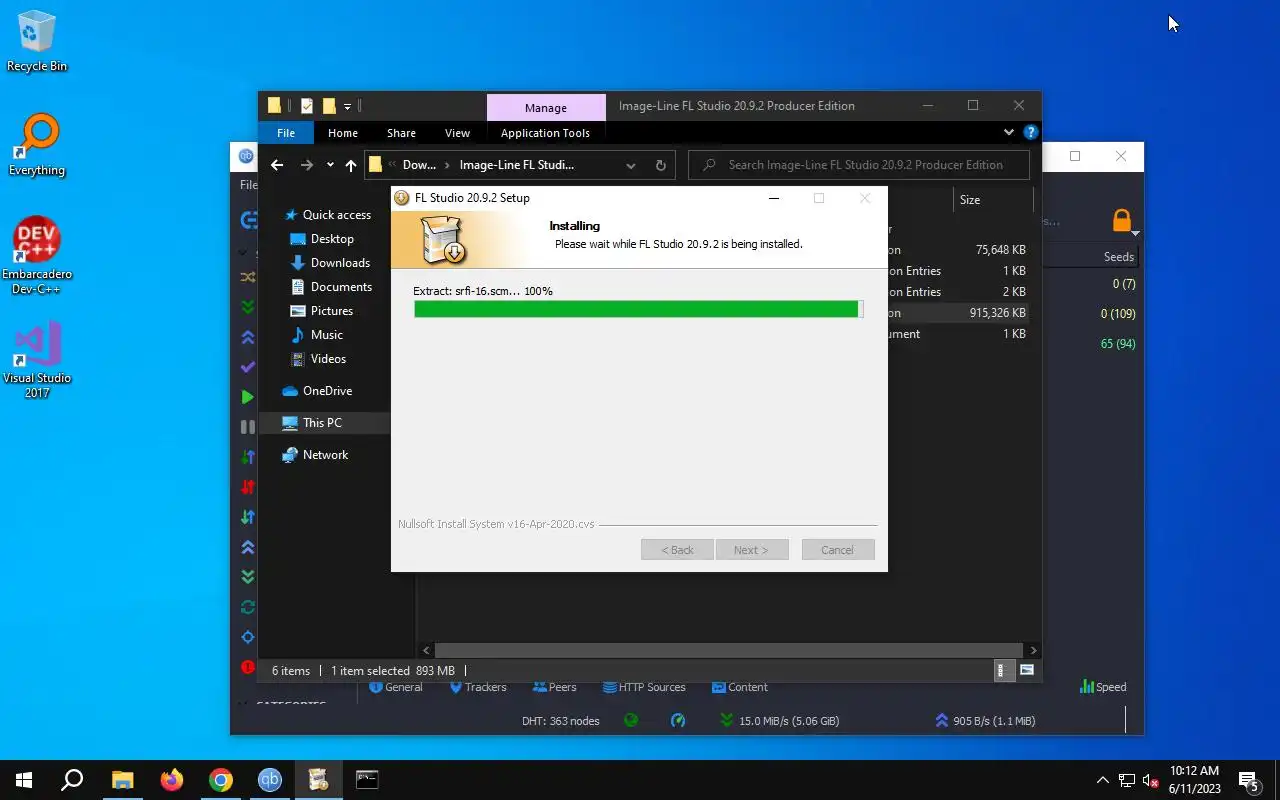Open Google Chrome from the taskbar
Screen dimensions: 1280x800
[x=221, y=780]
